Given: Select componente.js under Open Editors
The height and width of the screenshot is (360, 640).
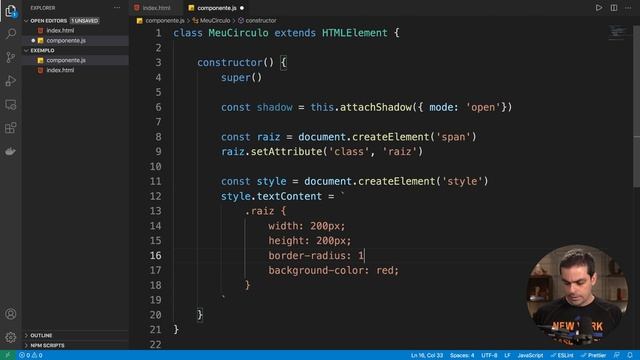Looking at the screenshot, I should [66, 40].
